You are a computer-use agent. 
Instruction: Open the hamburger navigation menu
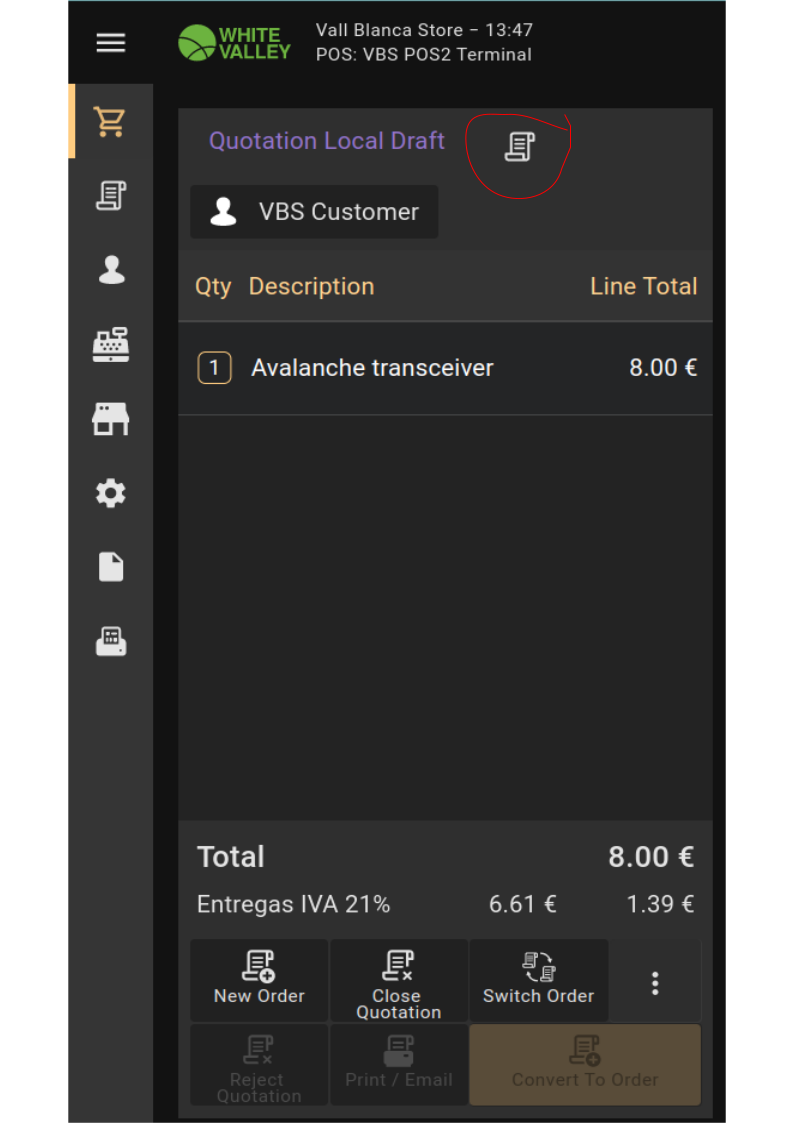pos(111,43)
